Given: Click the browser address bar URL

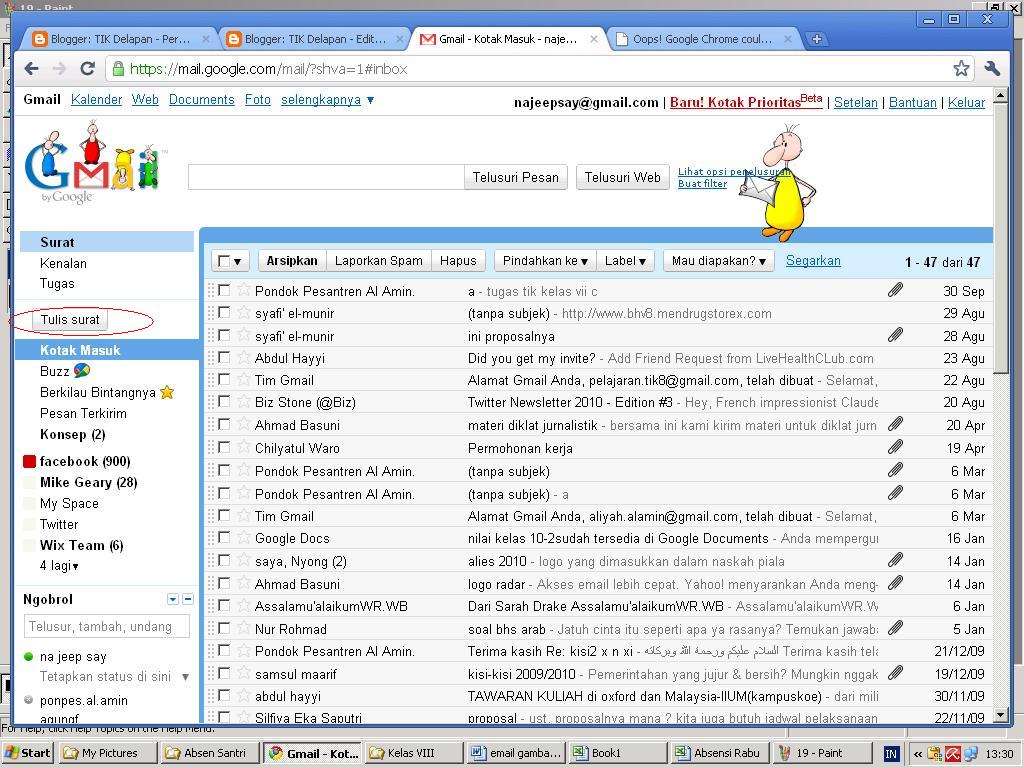Looking at the screenshot, I should (268, 69).
